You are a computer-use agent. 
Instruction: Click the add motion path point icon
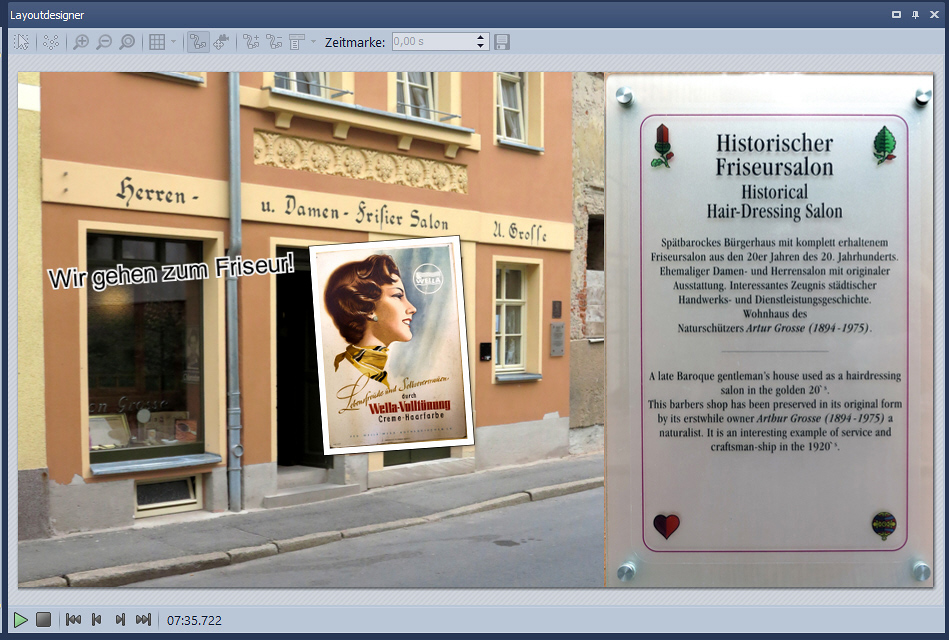tap(251, 42)
